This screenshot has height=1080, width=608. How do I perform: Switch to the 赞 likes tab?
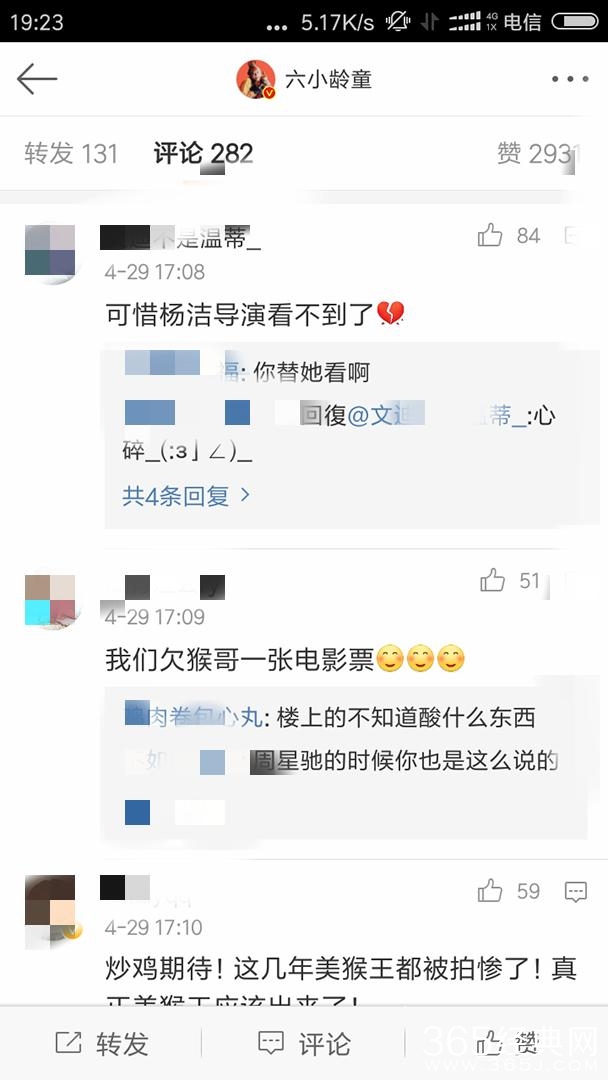tap(535, 153)
